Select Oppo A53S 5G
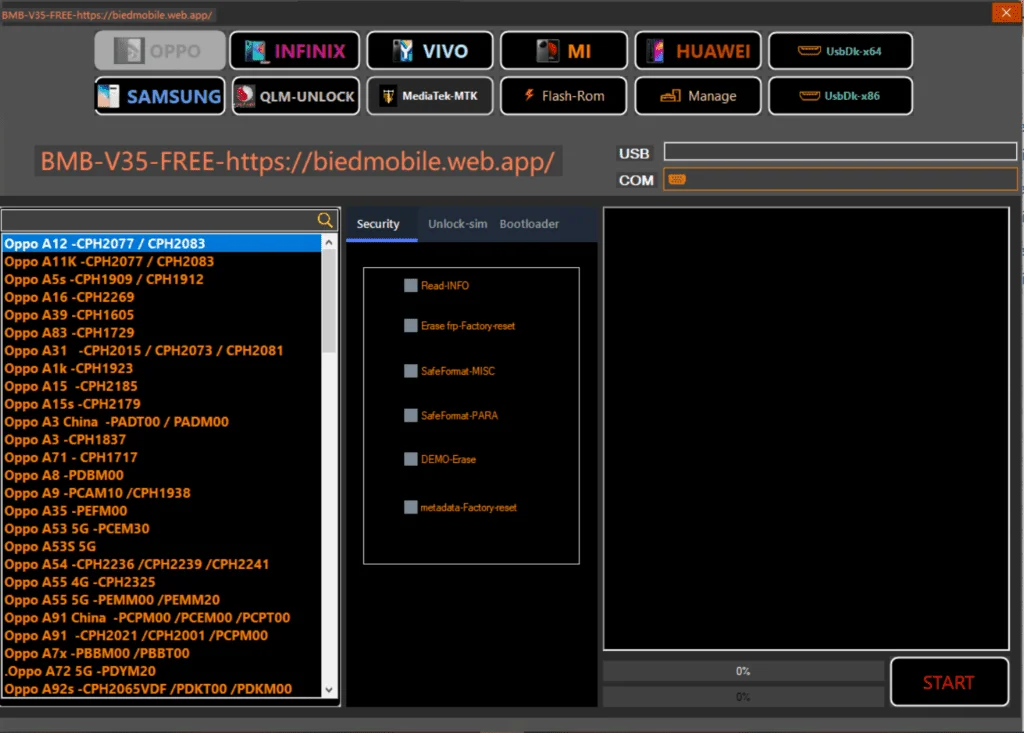 pos(162,547)
